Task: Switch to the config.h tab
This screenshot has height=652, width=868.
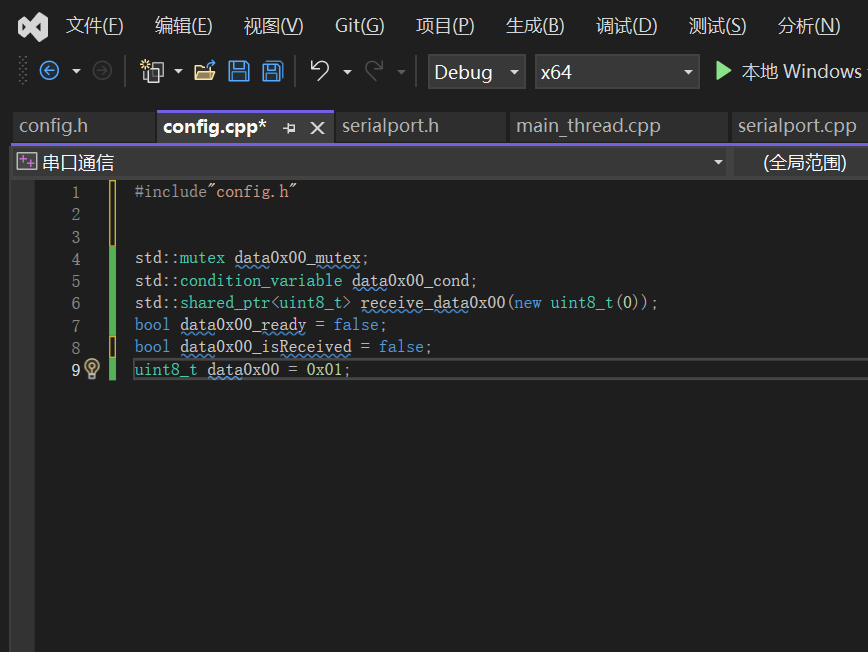Action: pos(84,127)
